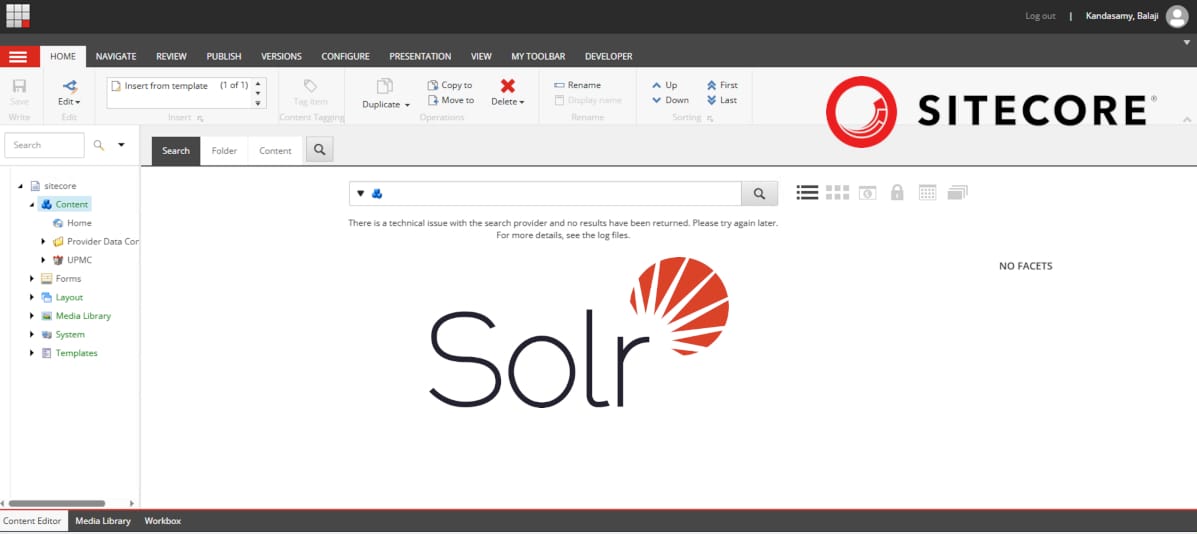
Task: Open the PRESENTATION ribbon tab
Action: click(420, 56)
